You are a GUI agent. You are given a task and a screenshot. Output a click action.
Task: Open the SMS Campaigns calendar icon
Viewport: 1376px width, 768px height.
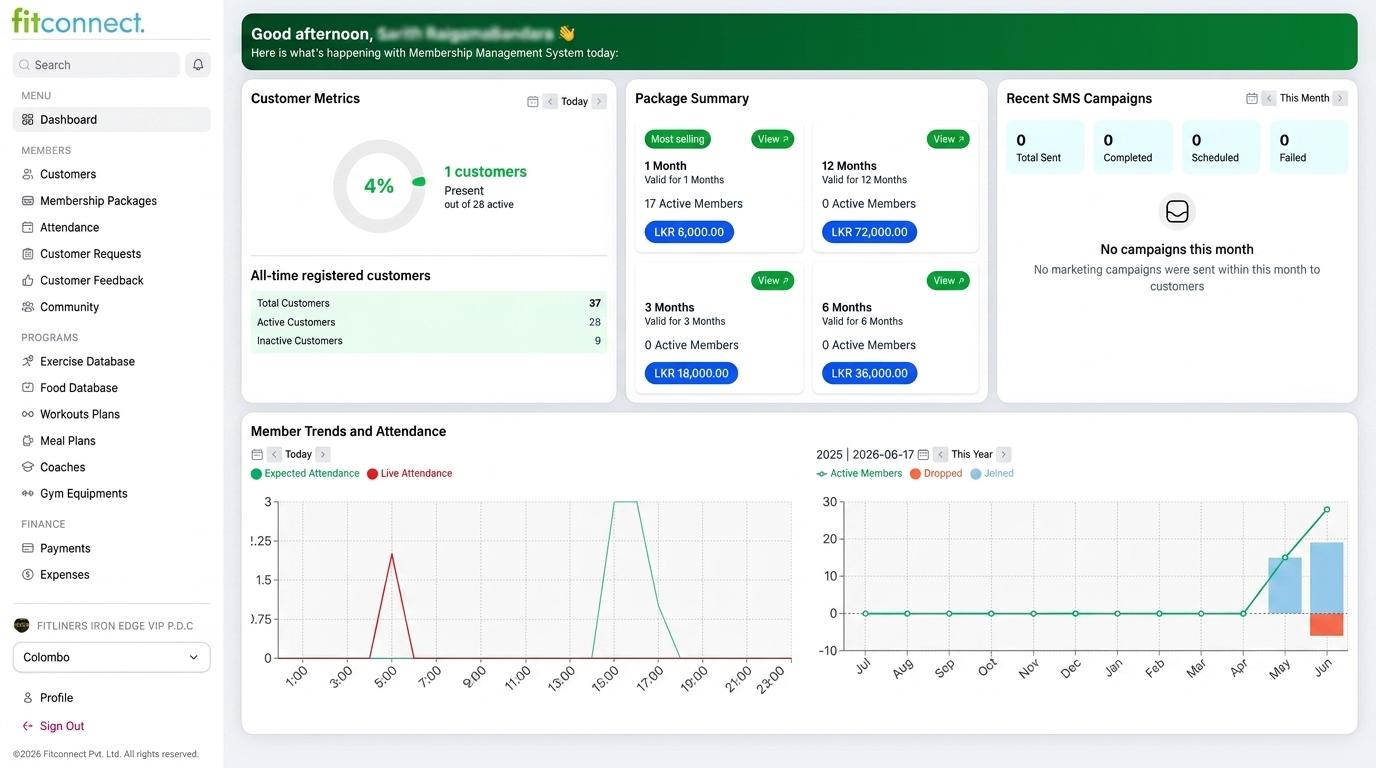tap(1251, 98)
